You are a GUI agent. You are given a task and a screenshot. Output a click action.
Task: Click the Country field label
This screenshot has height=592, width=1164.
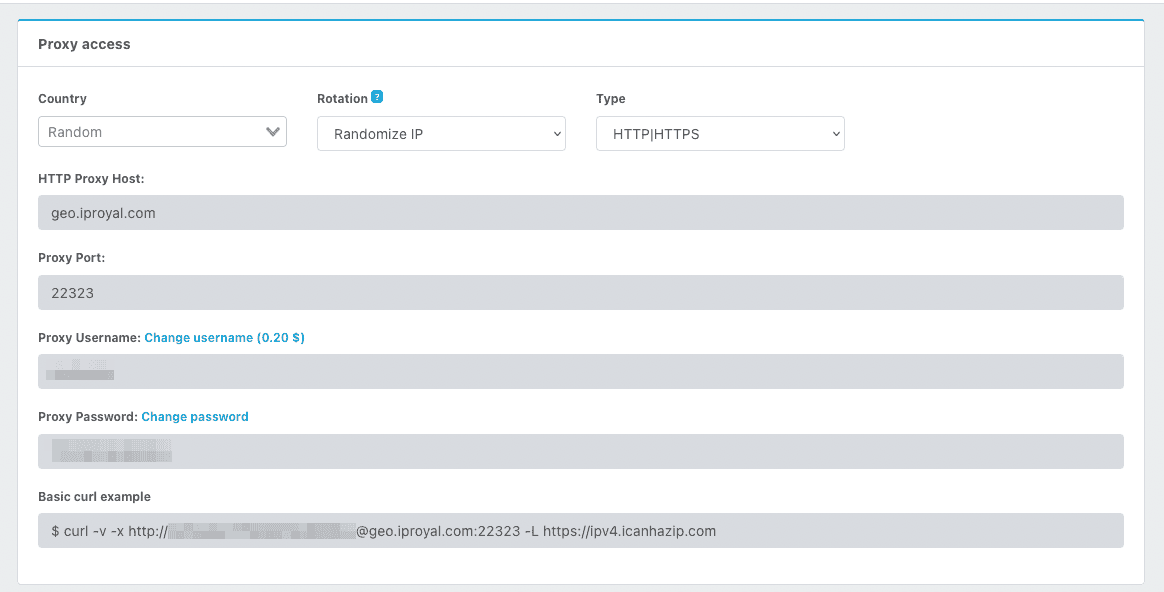[x=62, y=98]
